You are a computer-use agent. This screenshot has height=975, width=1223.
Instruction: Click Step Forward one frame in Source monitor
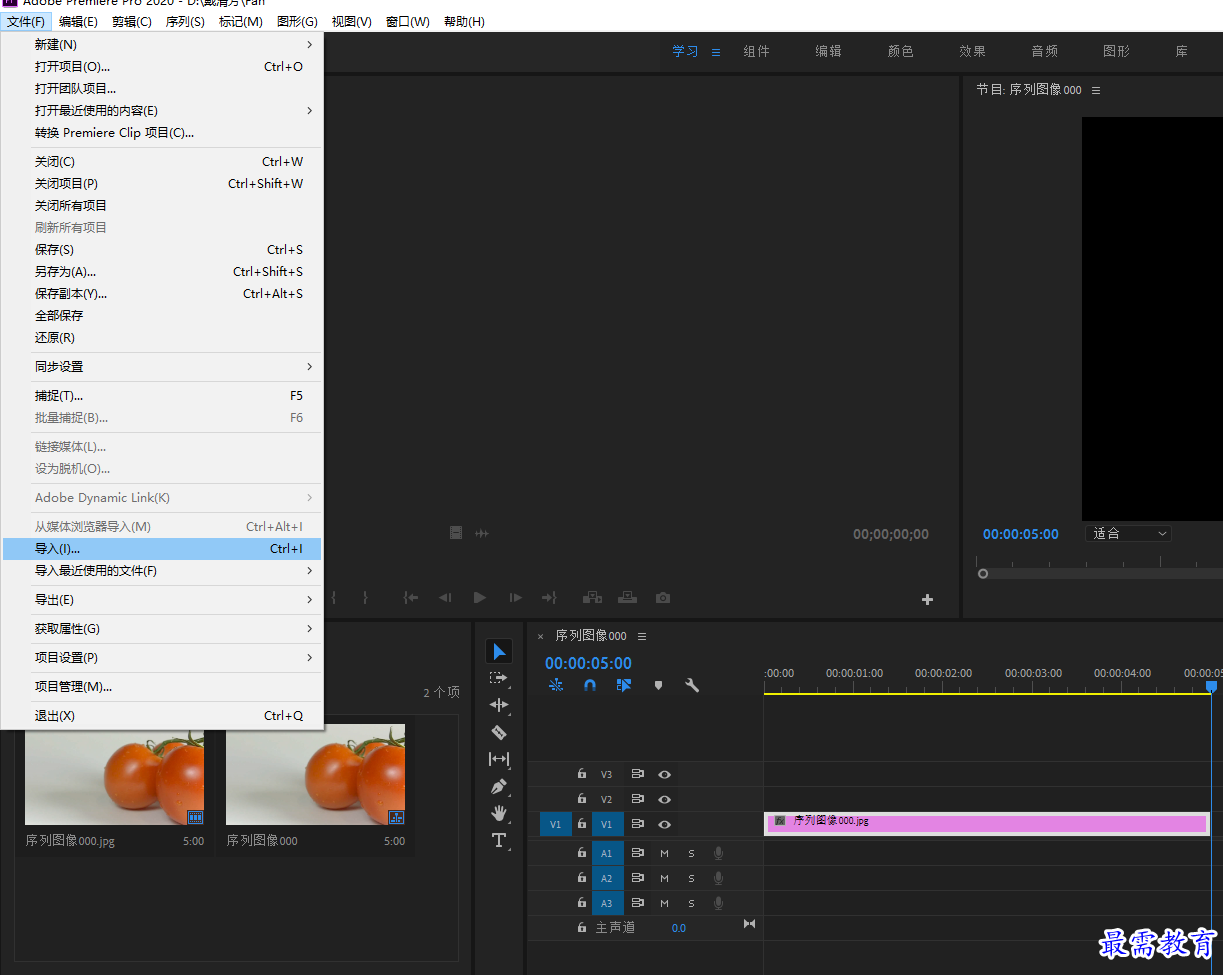(x=515, y=597)
